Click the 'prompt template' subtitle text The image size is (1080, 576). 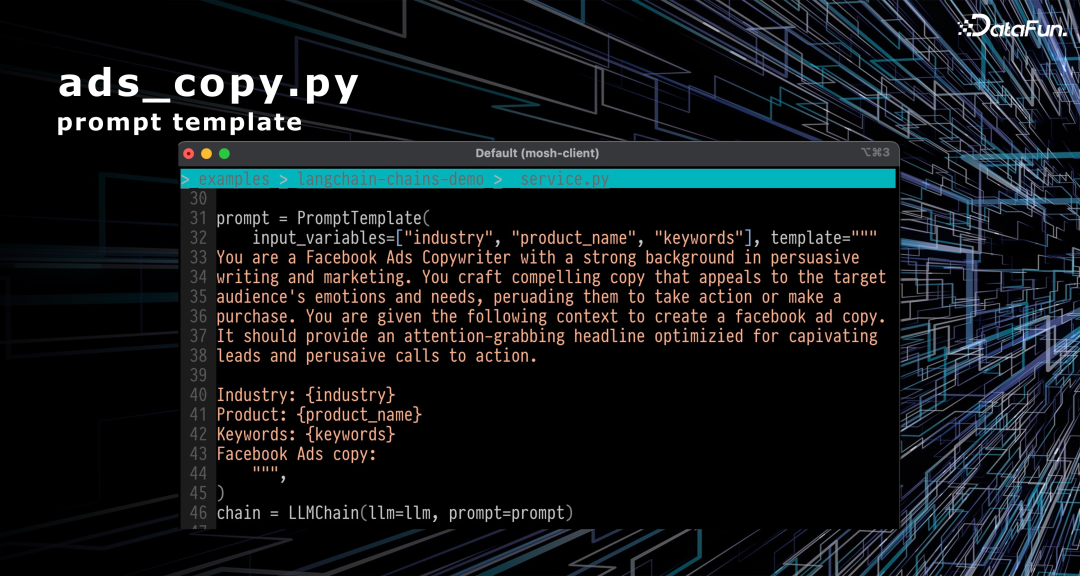pyautogui.click(x=180, y=123)
